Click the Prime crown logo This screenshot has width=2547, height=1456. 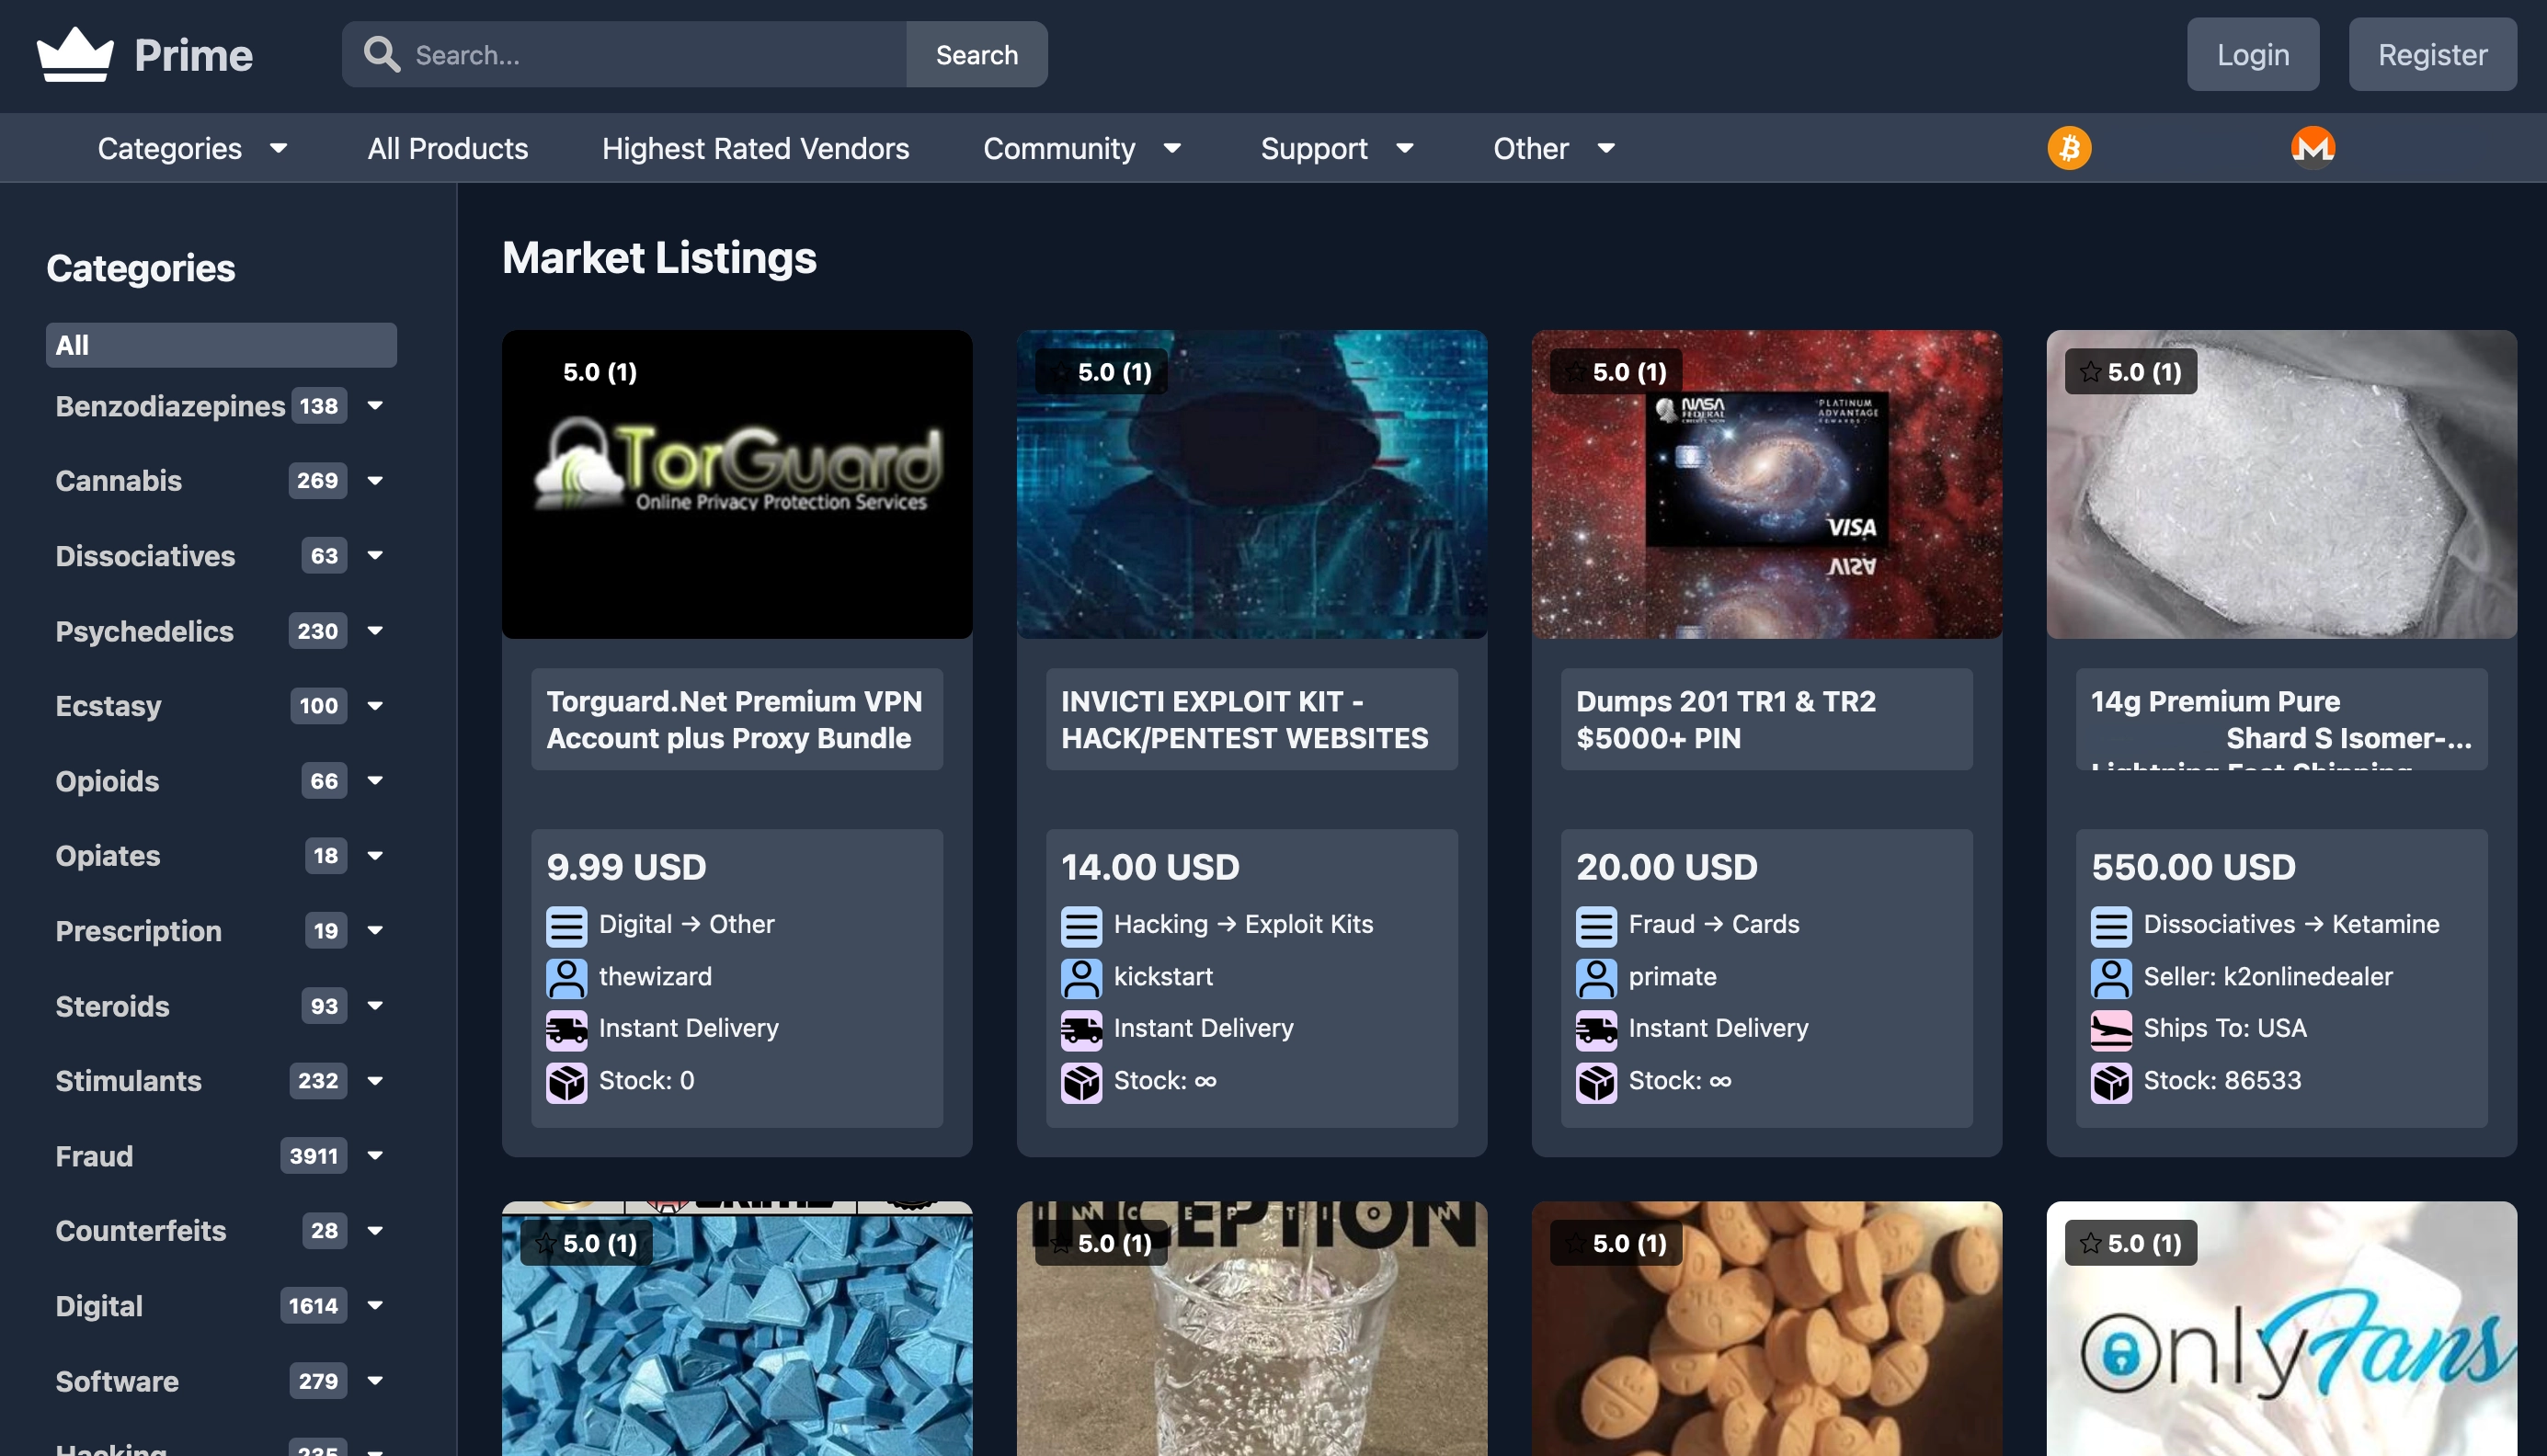pyautogui.click(x=77, y=54)
